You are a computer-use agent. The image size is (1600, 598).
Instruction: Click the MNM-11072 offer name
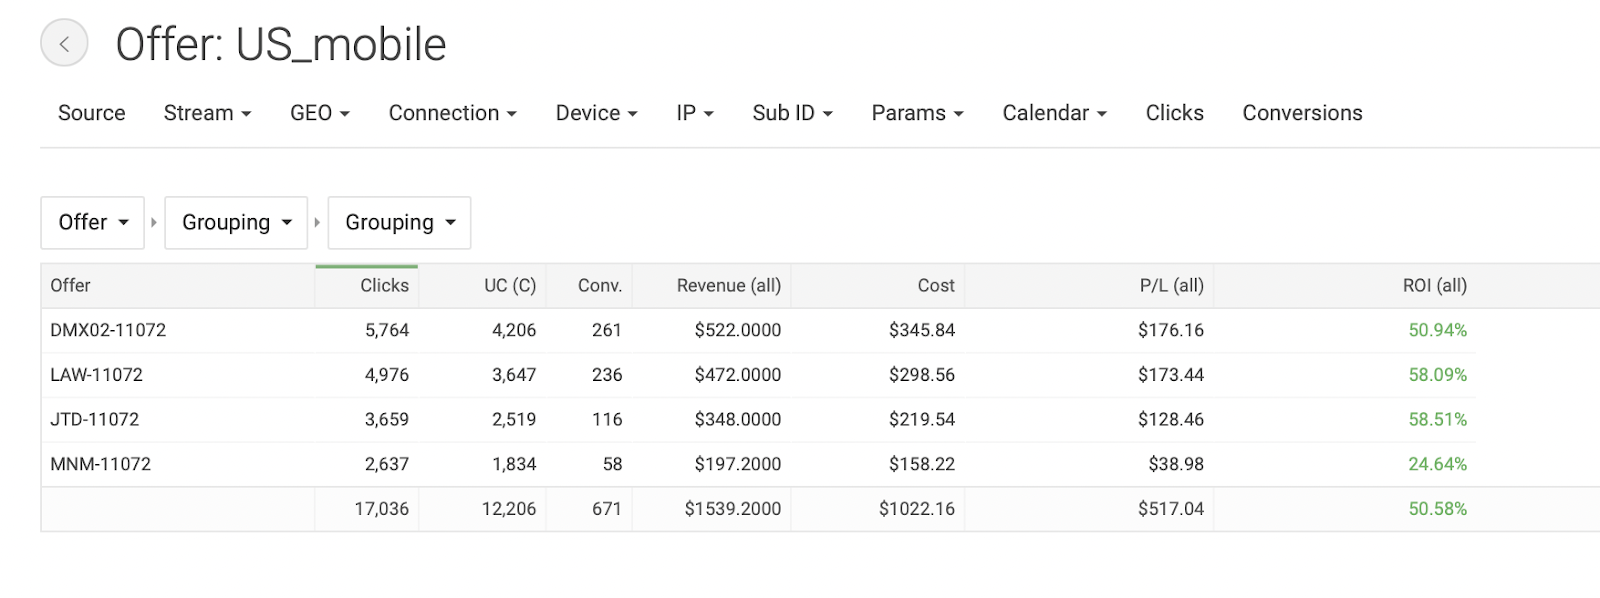tap(100, 464)
